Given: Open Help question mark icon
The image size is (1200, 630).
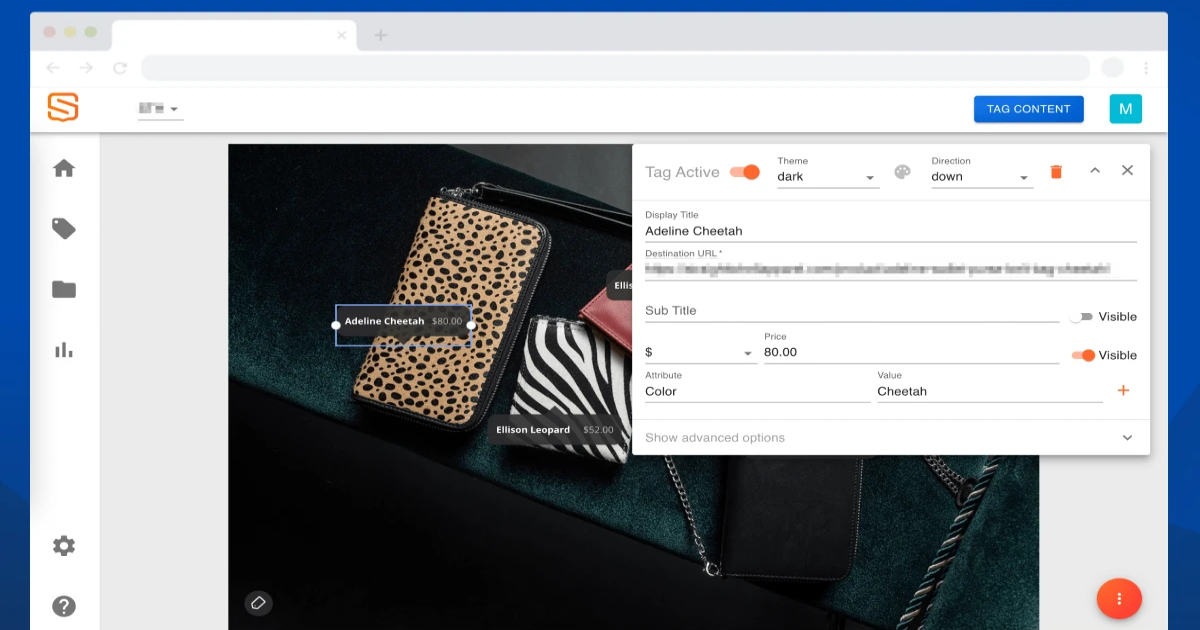Looking at the screenshot, I should (64, 606).
